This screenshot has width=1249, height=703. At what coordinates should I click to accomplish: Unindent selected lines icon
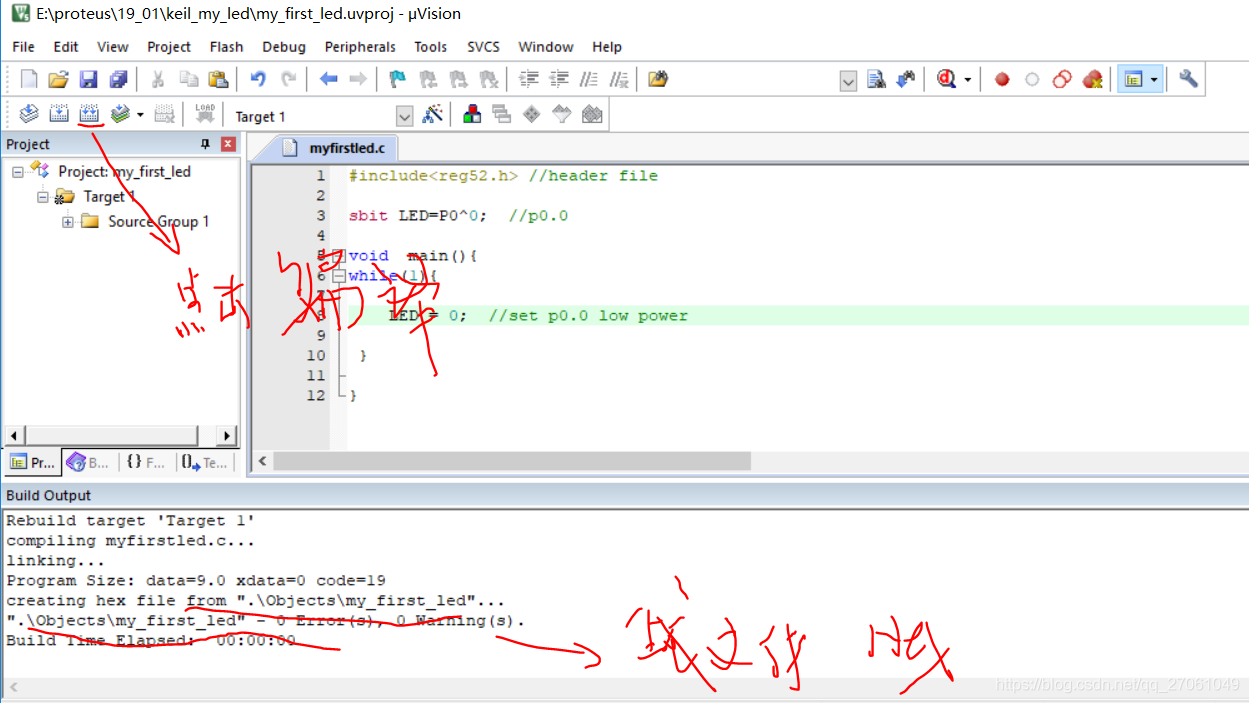point(559,79)
